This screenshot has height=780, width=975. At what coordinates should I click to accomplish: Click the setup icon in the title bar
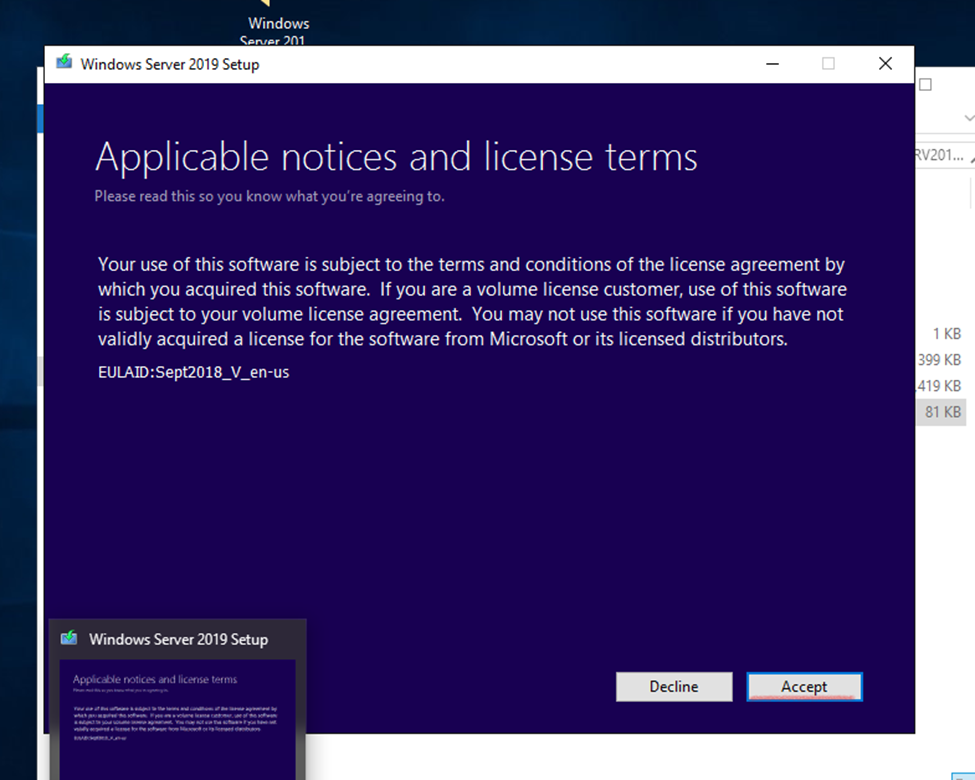coord(65,64)
